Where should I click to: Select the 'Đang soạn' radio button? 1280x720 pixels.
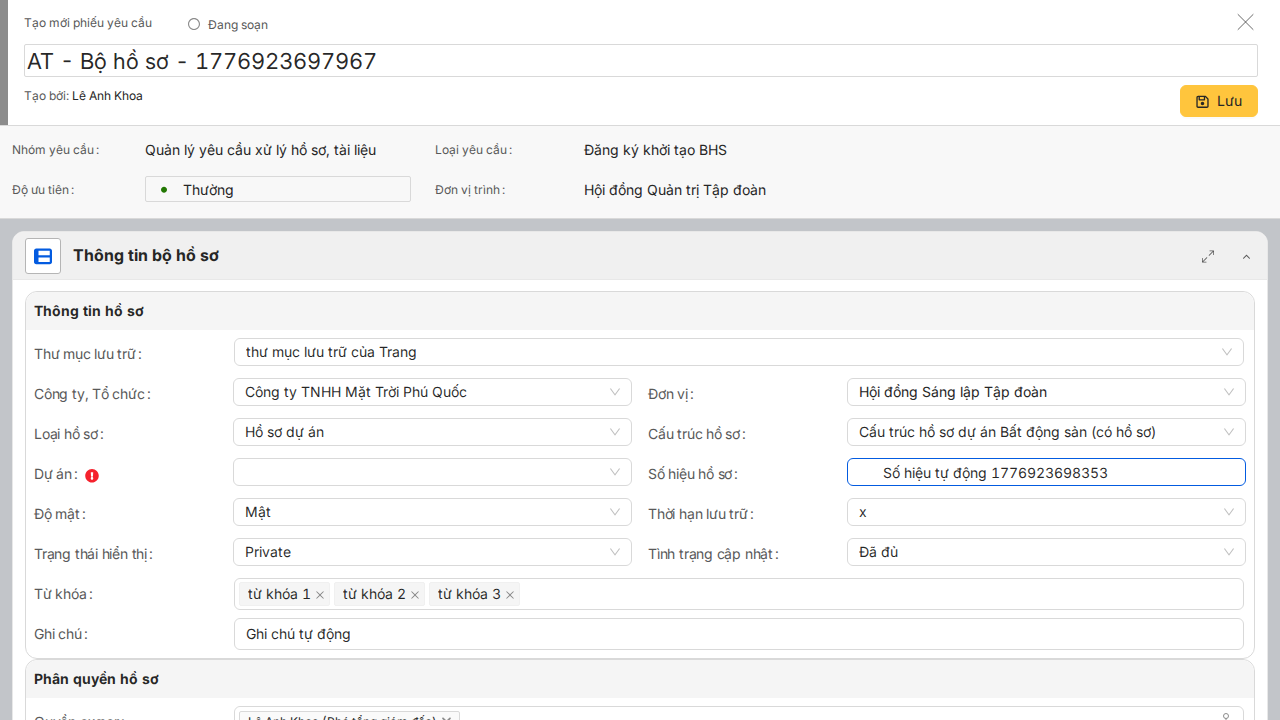(x=194, y=24)
